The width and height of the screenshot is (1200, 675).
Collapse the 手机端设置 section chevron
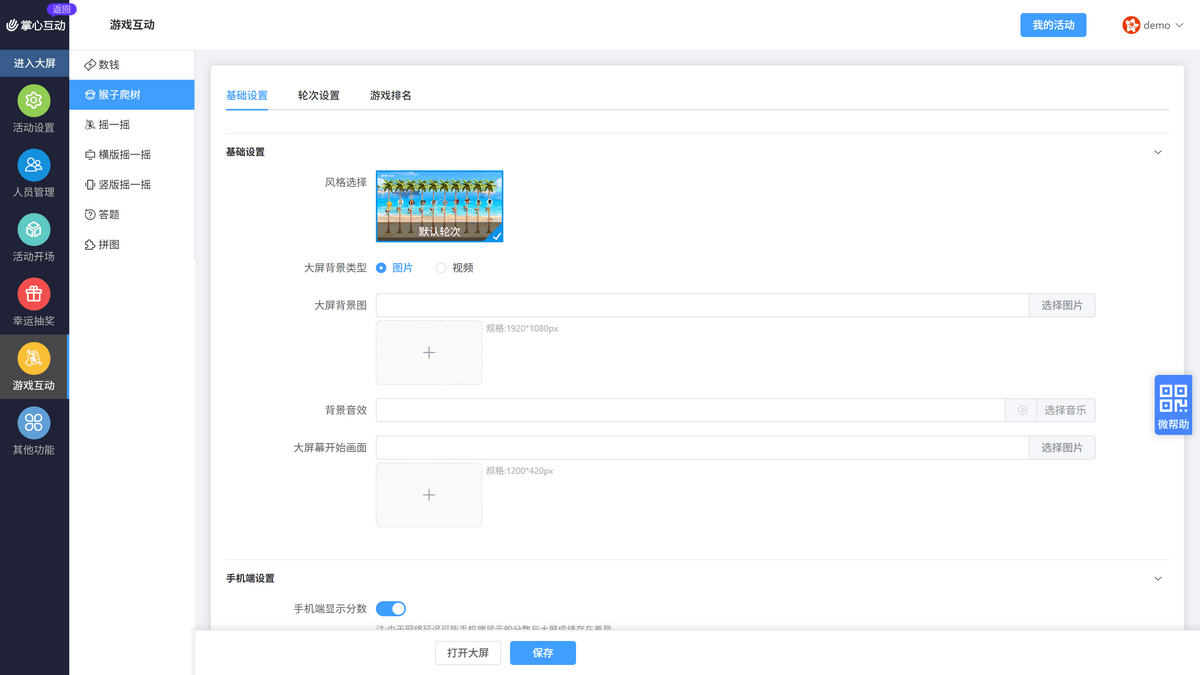(1158, 578)
